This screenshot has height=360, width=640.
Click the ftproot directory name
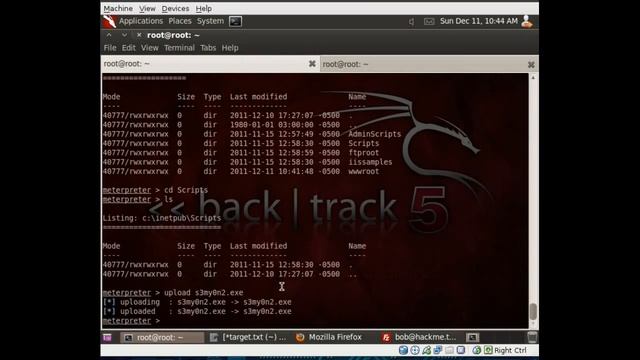pos(363,153)
